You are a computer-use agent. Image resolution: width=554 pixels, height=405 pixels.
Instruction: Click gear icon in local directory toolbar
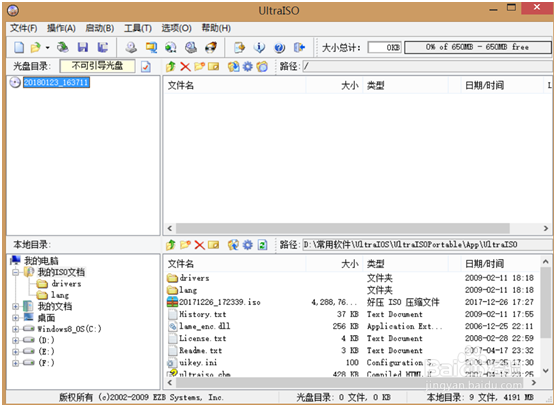coord(248,245)
